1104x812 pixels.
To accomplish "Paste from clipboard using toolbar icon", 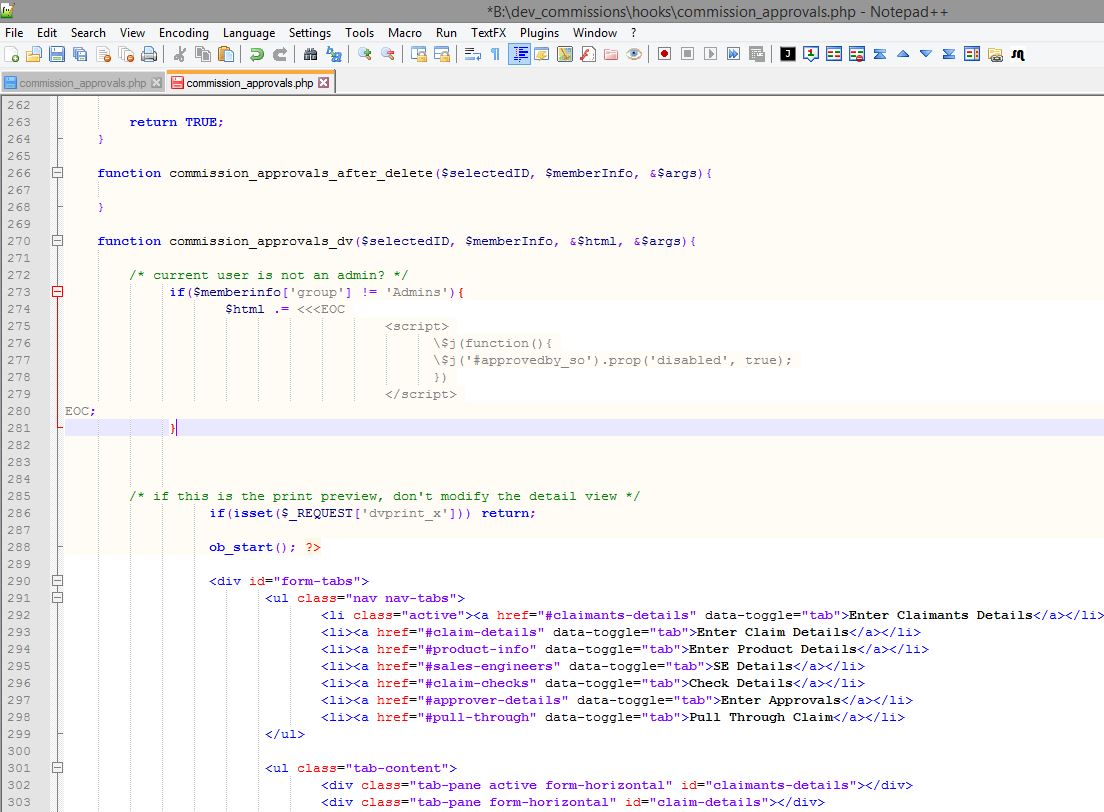I will [226, 54].
